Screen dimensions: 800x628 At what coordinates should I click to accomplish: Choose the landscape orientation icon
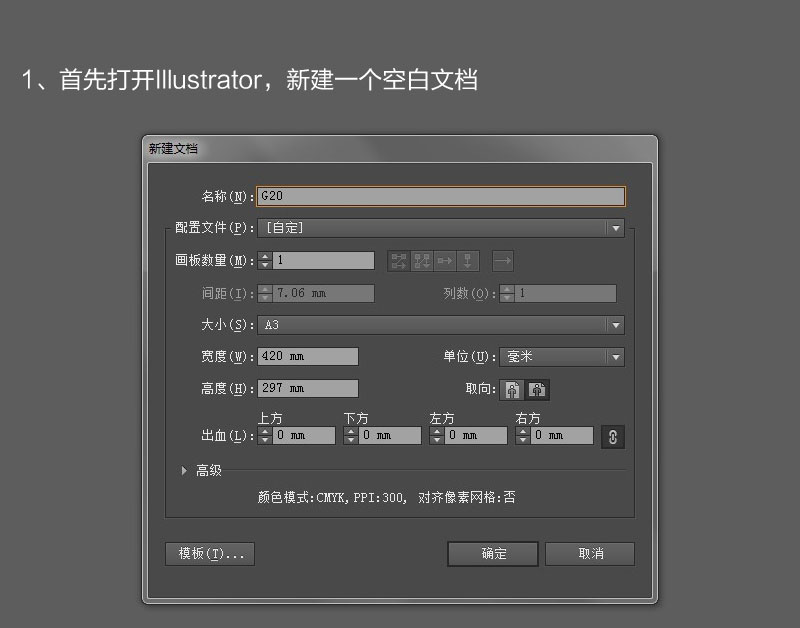point(537,390)
